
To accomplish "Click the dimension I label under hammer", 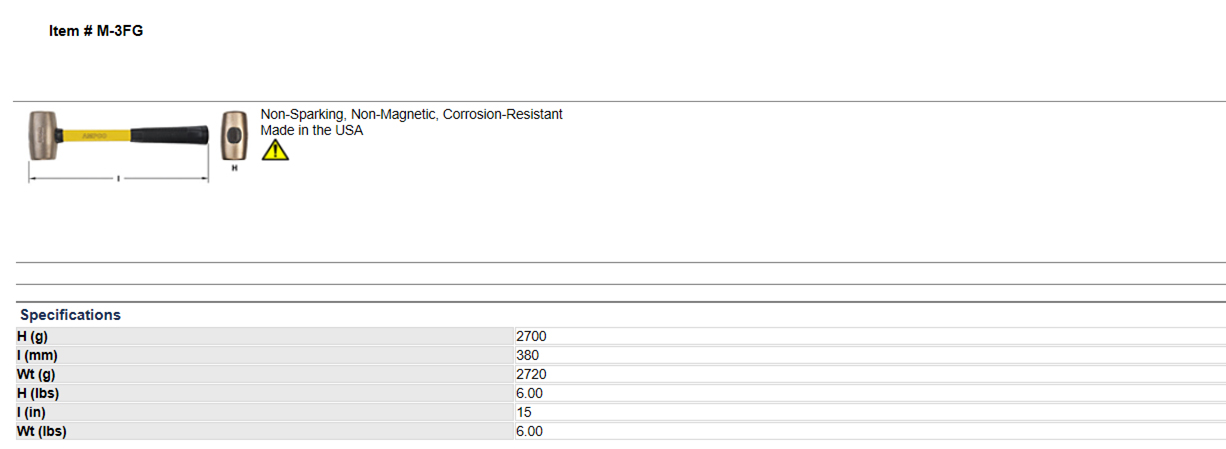I will [119, 179].
